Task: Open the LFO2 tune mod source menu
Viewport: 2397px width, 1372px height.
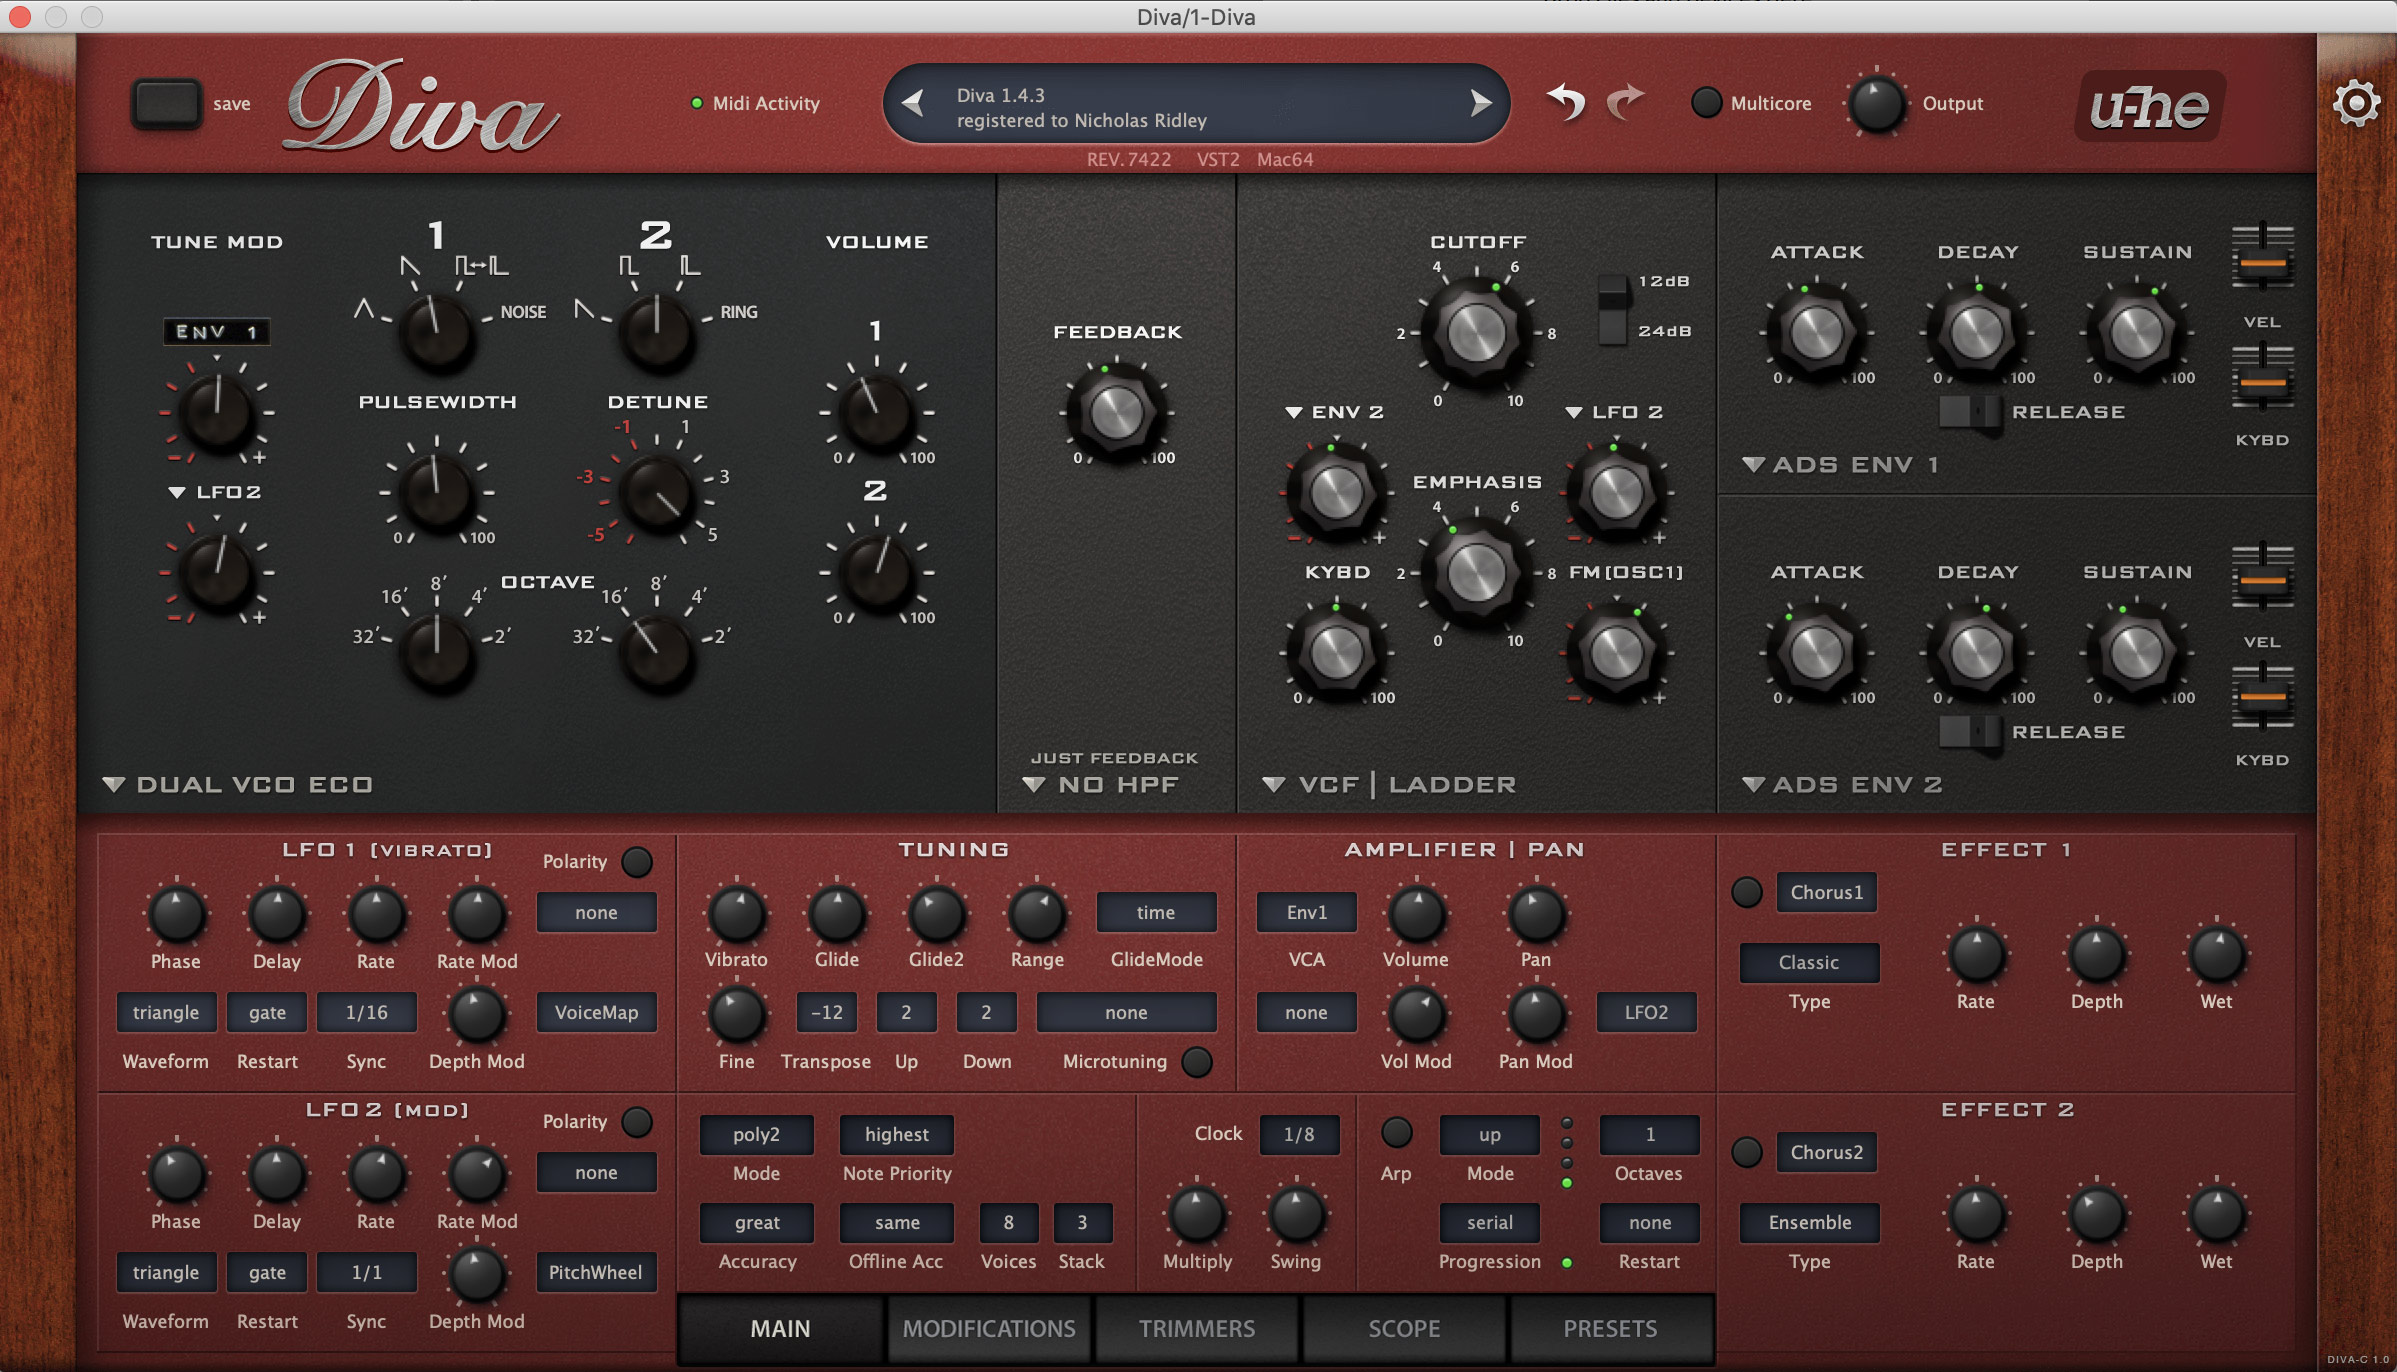Action: coord(215,492)
